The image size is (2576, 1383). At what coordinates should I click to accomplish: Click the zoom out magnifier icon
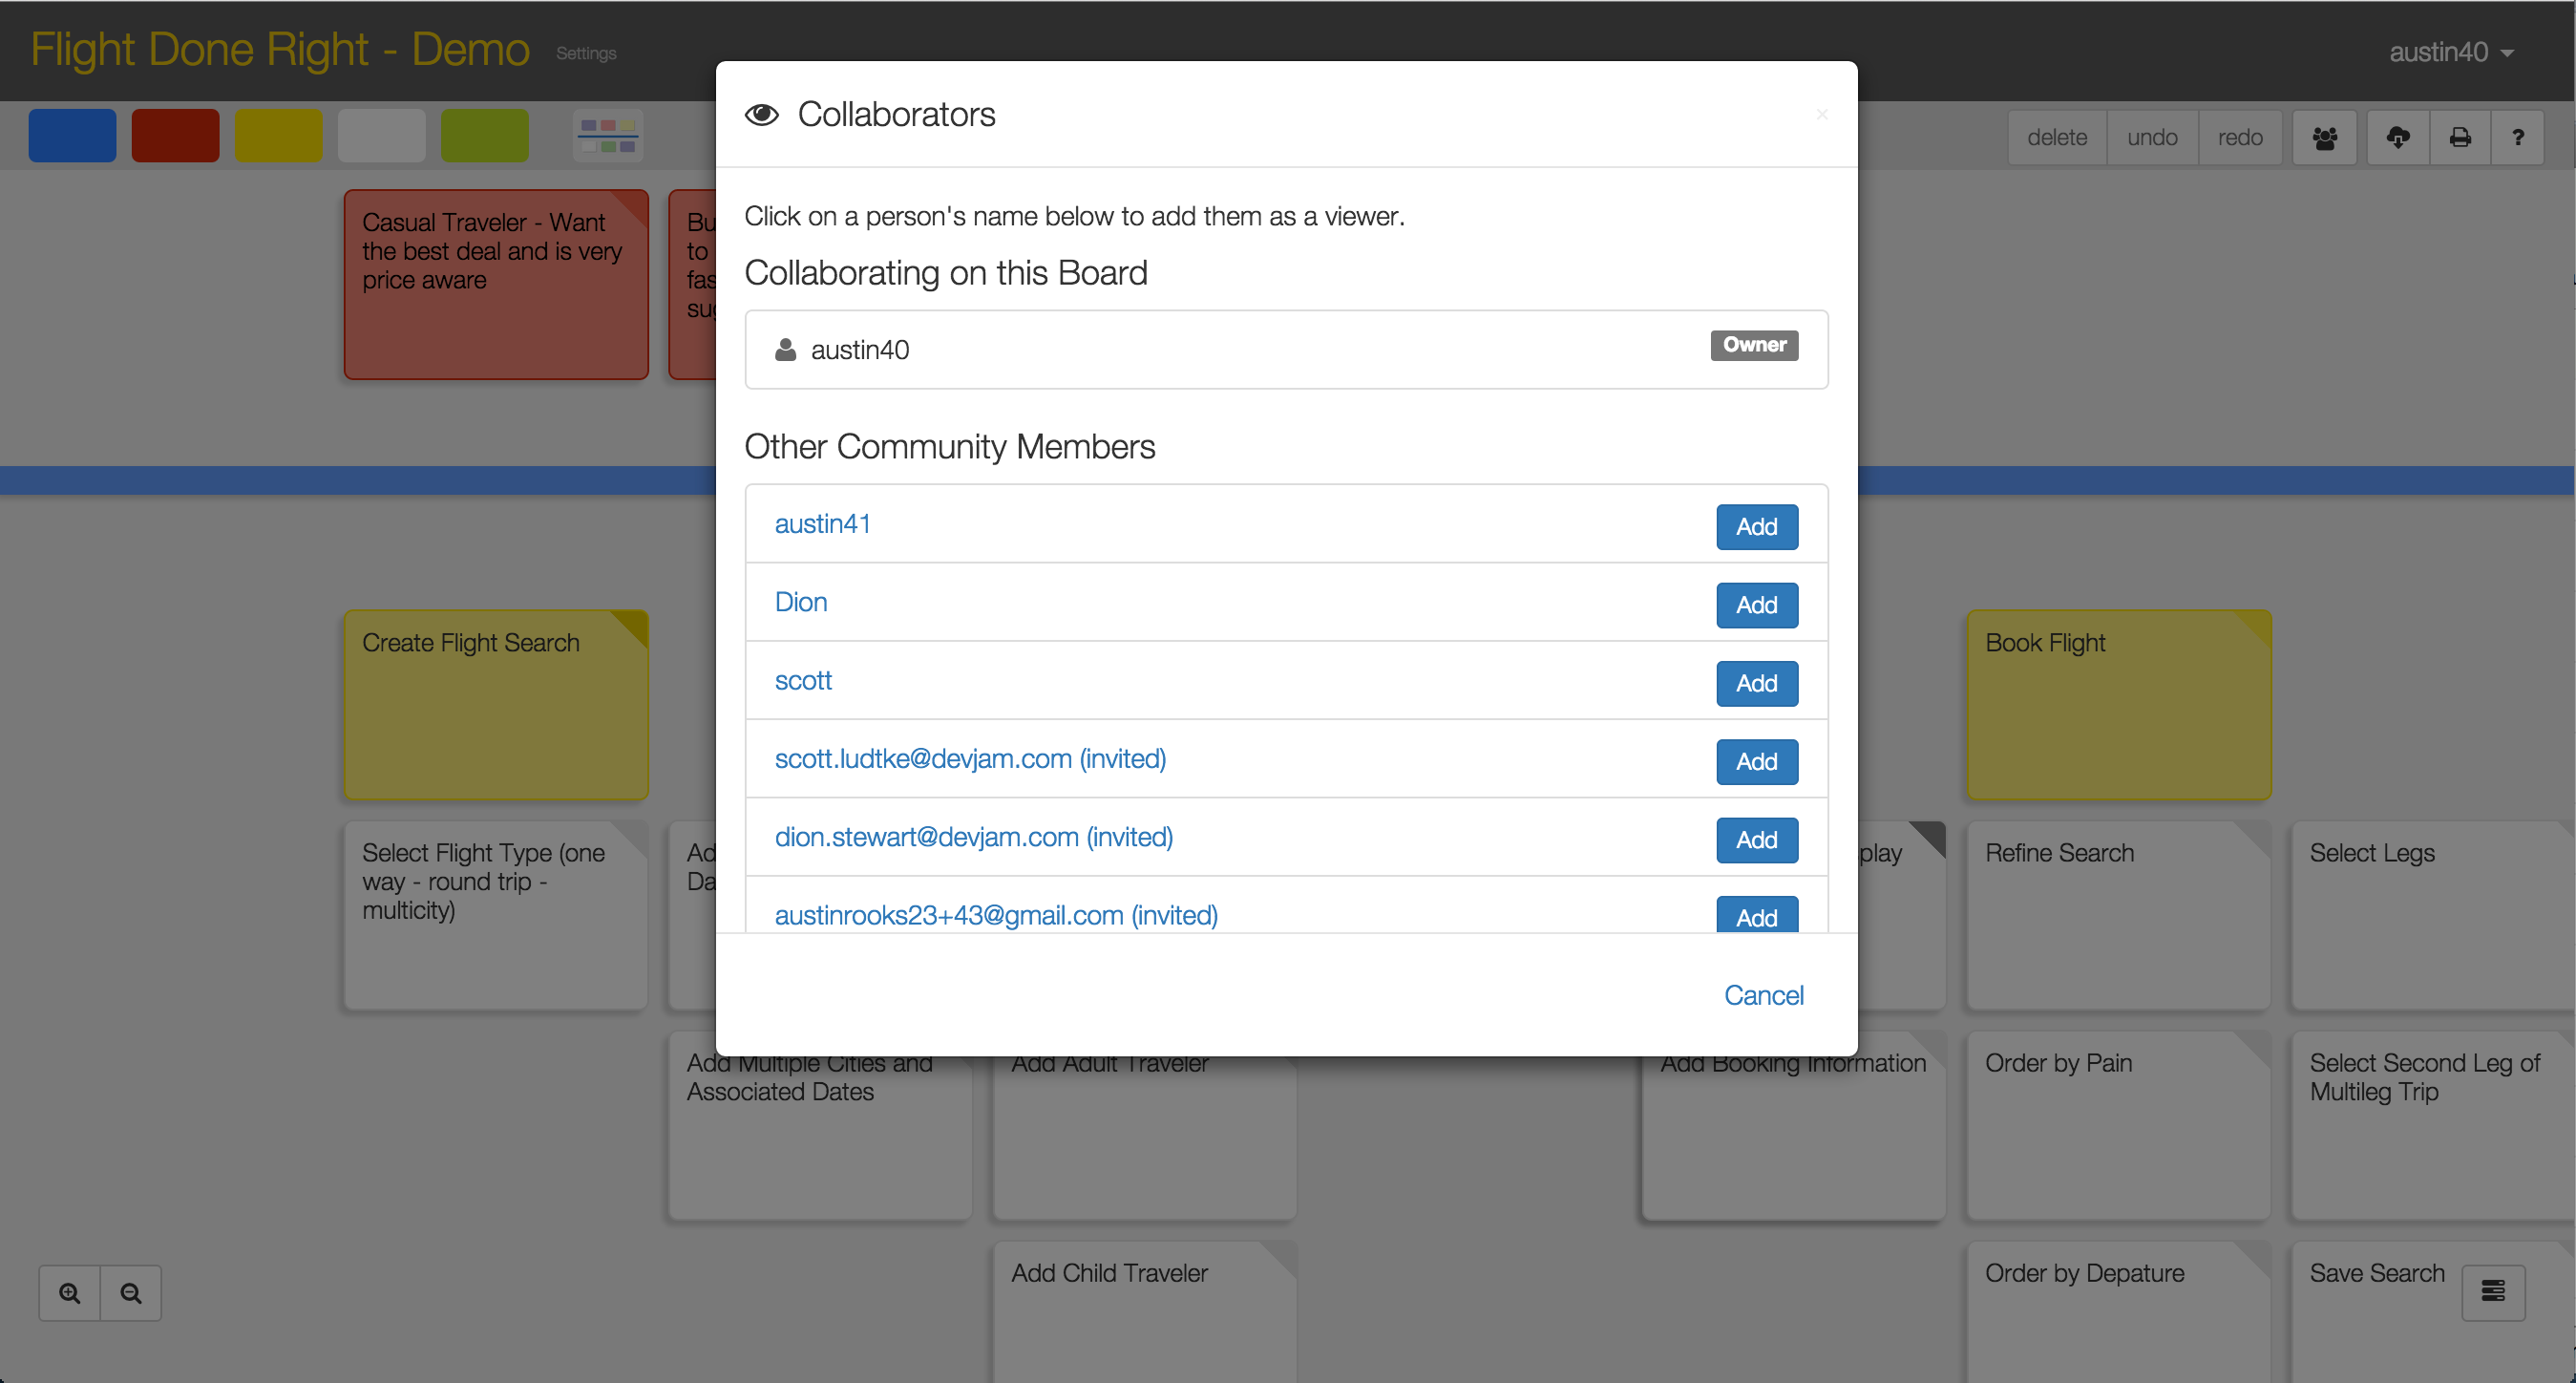[131, 1293]
